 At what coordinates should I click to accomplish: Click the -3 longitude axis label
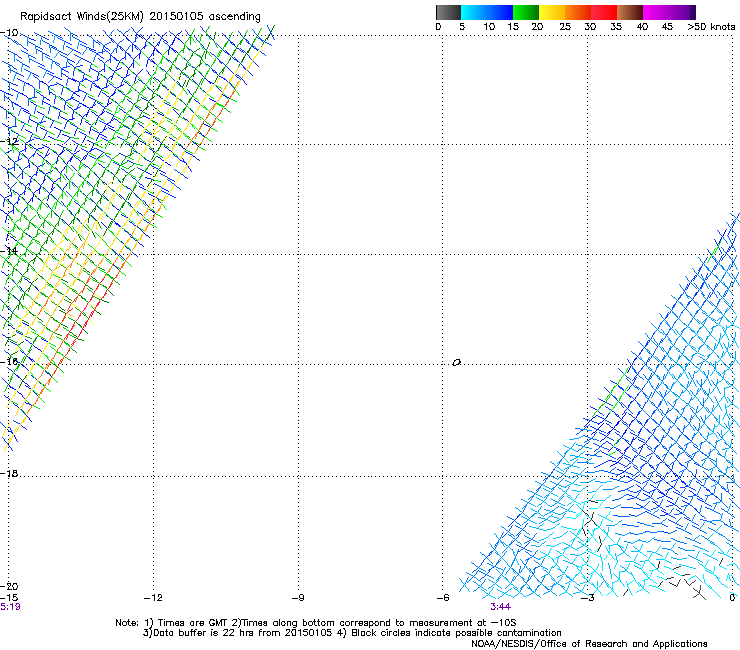[x=588, y=598]
